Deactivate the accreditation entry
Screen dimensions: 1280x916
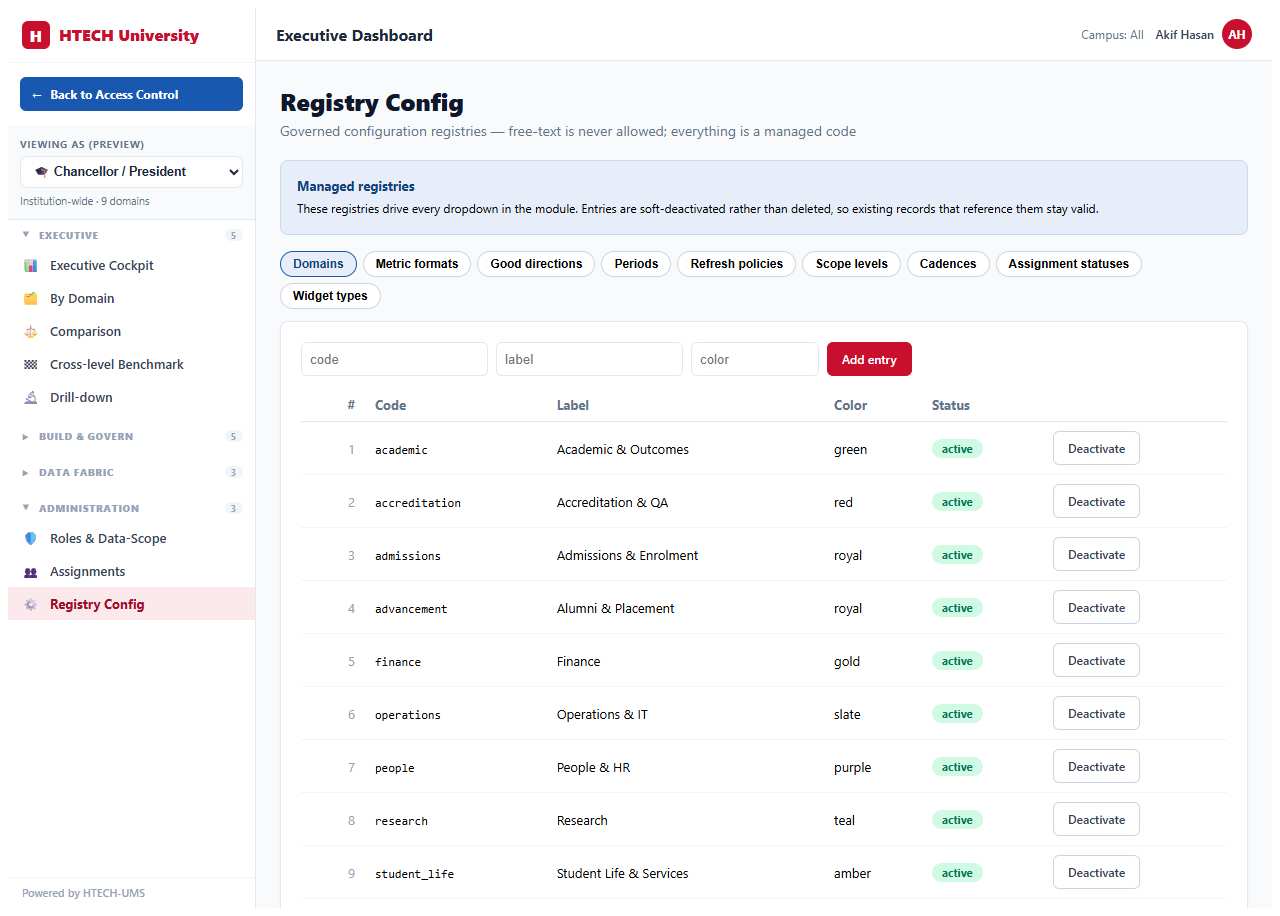(x=1096, y=502)
